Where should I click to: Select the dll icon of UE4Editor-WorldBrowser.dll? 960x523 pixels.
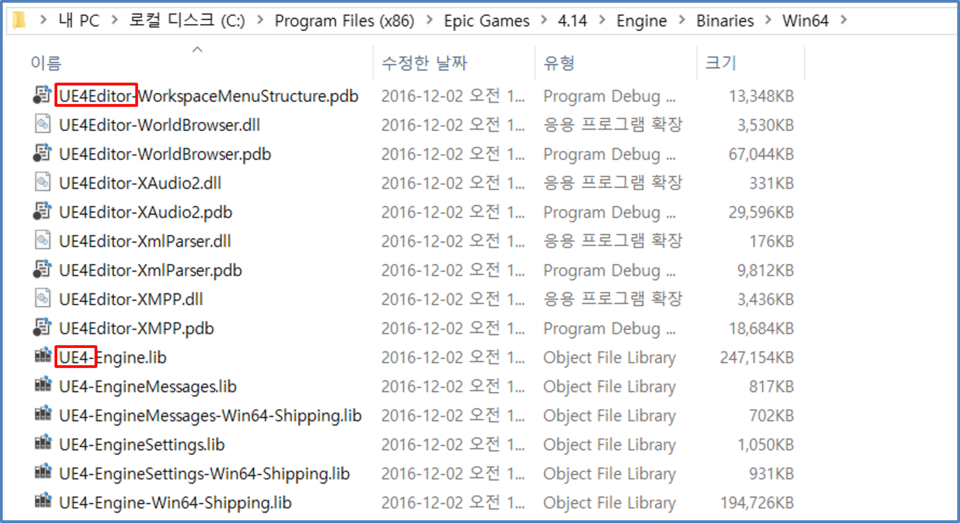42,124
